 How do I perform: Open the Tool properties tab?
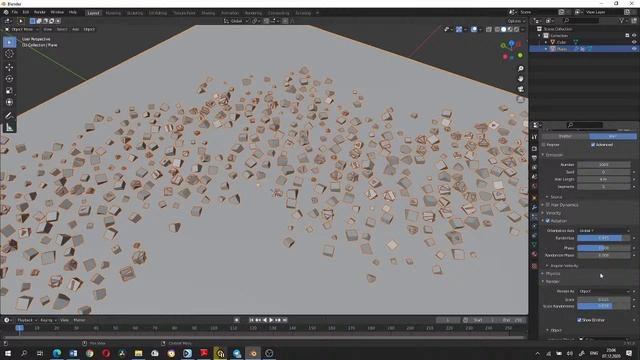534,137
